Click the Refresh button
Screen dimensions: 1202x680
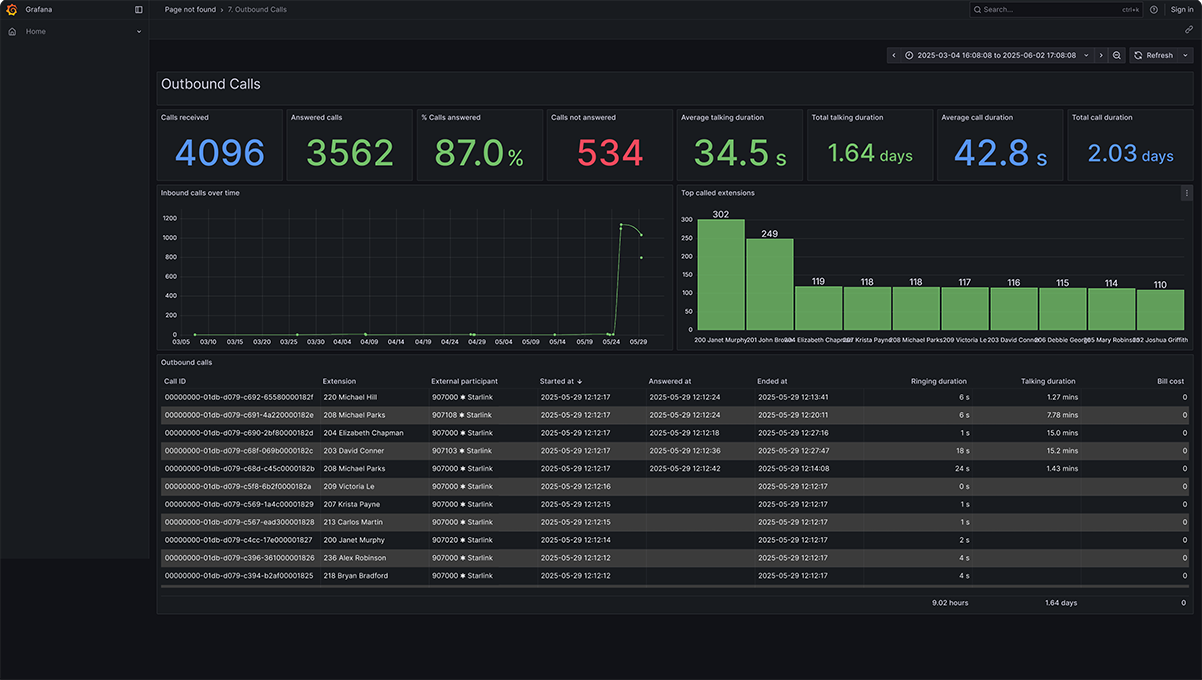click(x=1153, y=56)
